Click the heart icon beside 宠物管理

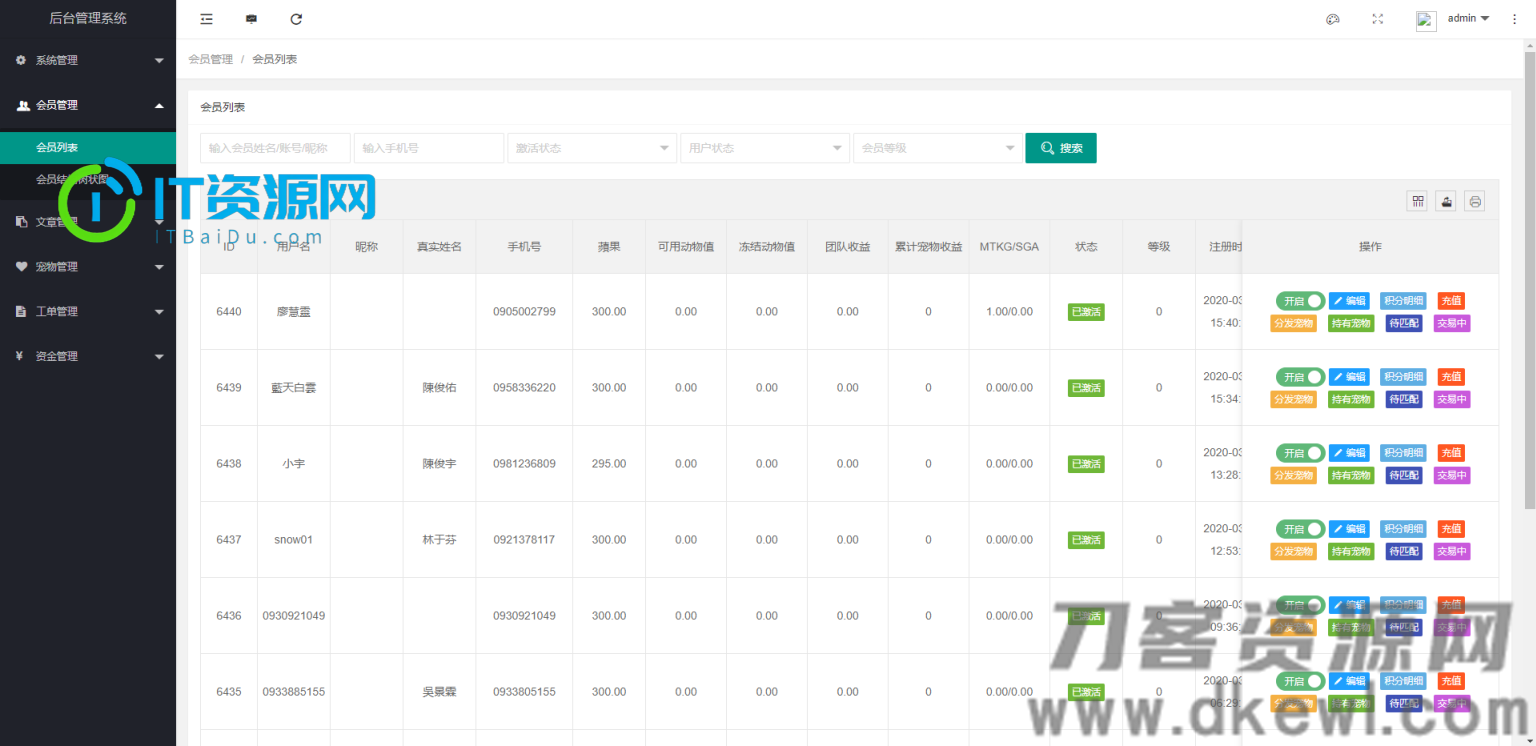coord(22,267)
